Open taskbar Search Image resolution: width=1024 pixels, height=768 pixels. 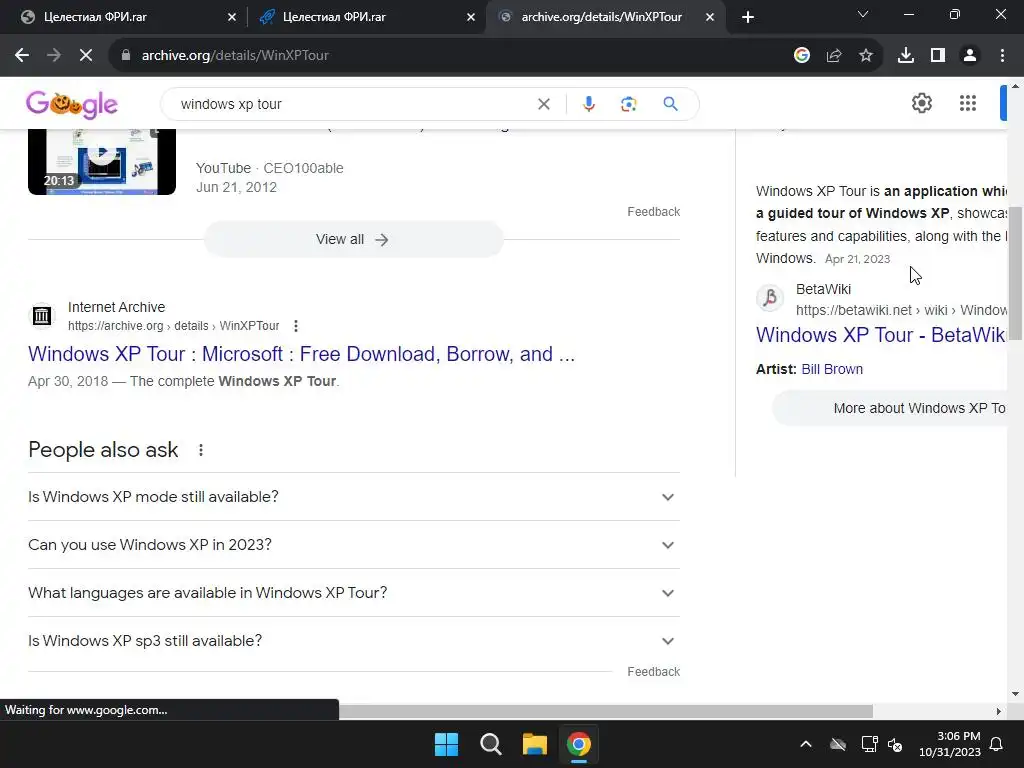click(490, 744)
